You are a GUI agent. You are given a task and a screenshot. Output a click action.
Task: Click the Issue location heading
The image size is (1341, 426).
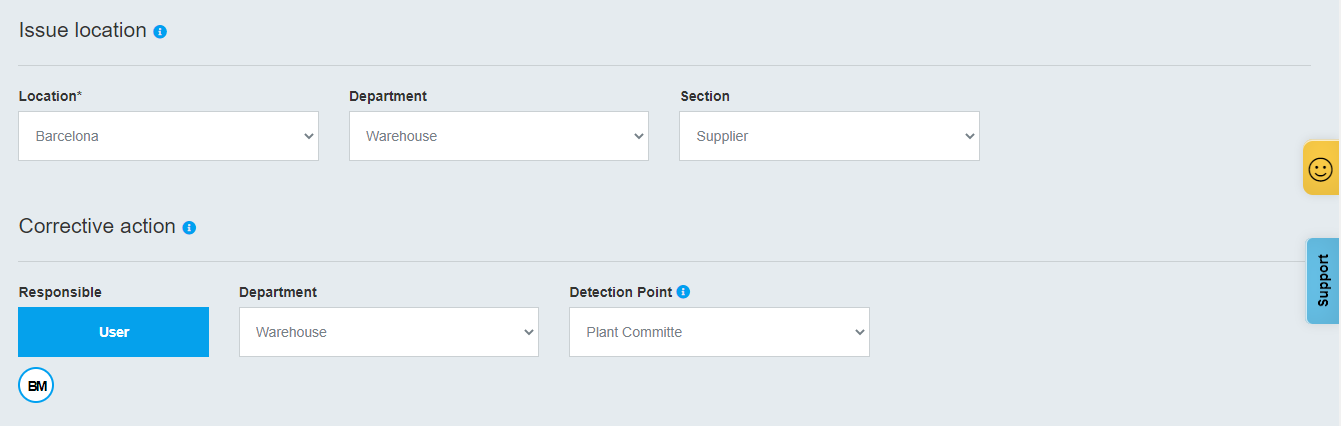(x=83, y=30)
